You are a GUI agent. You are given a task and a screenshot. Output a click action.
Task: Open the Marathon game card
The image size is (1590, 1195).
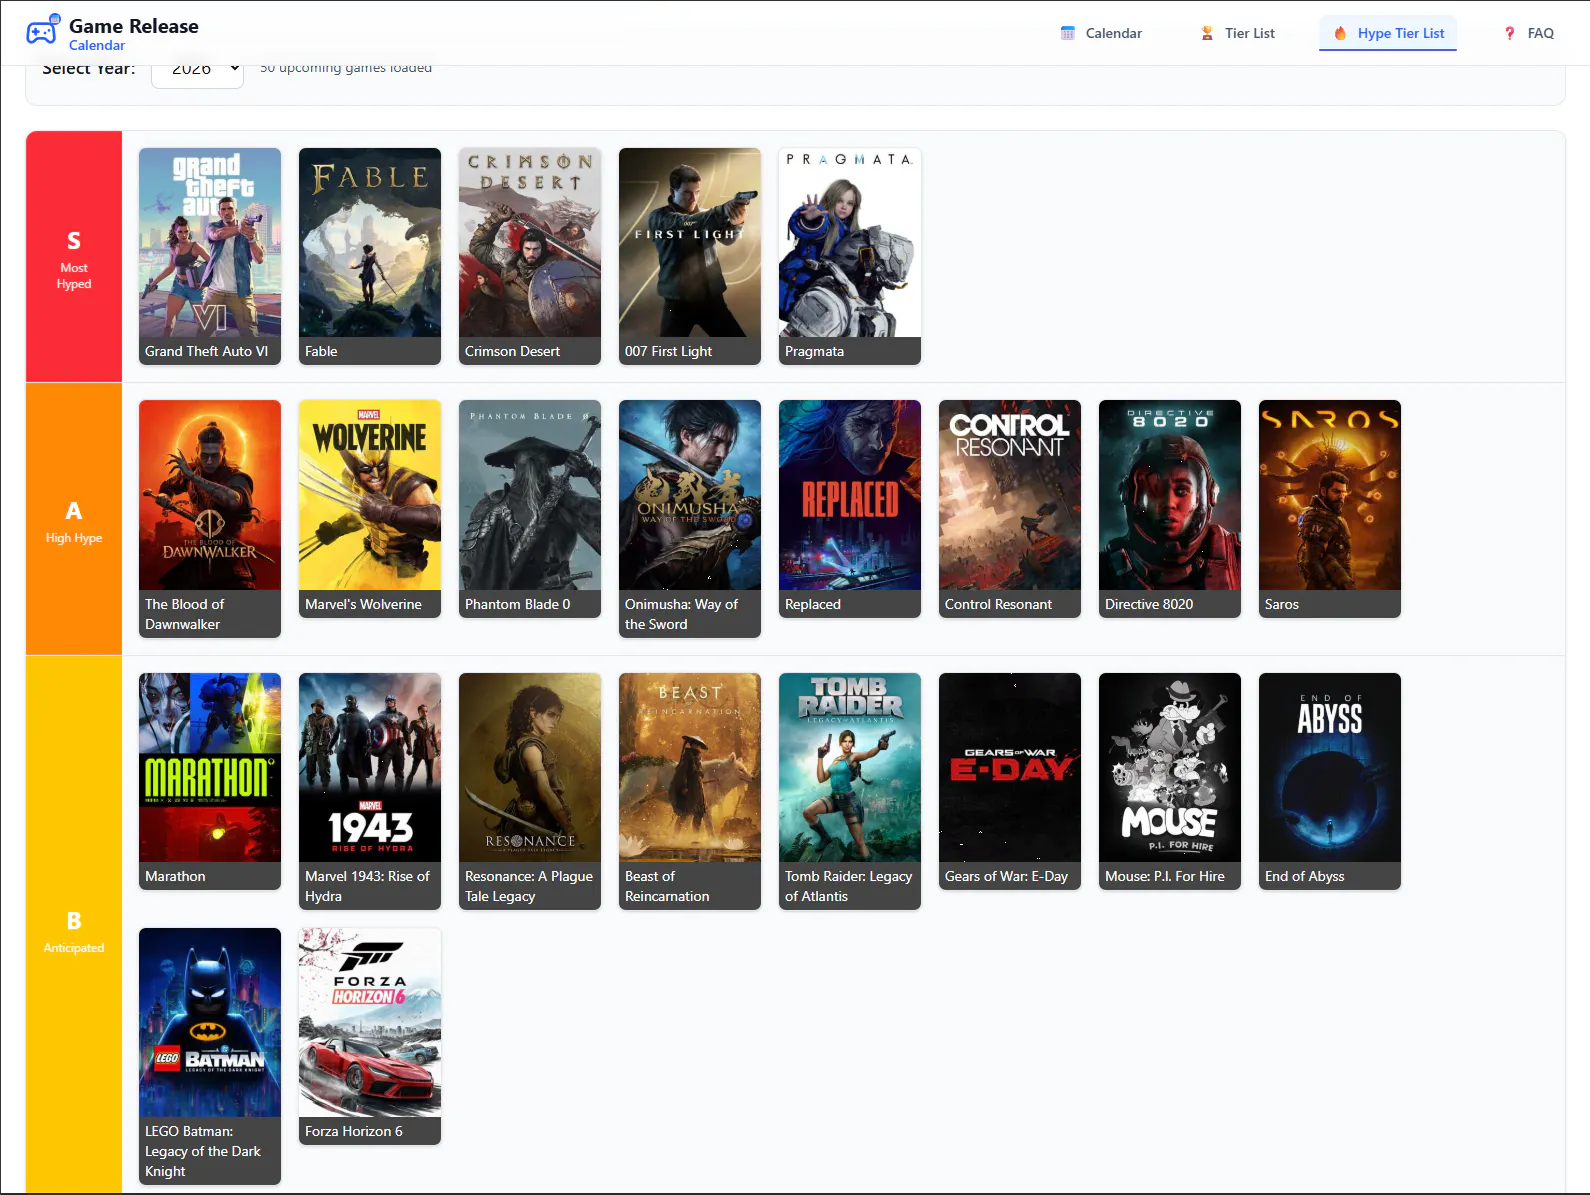pos(210,781)
